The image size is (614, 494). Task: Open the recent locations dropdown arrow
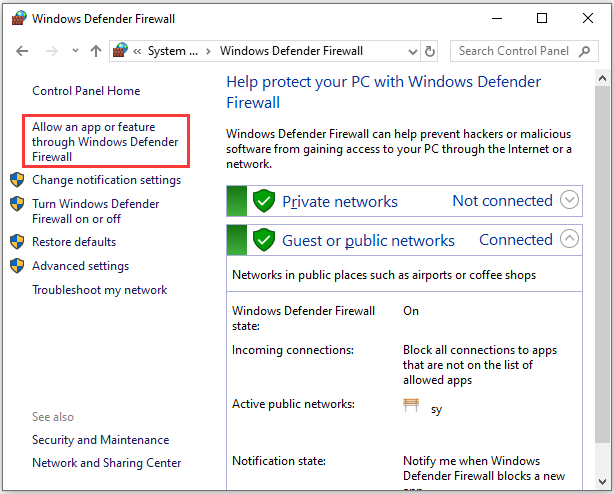coord(75,50)
